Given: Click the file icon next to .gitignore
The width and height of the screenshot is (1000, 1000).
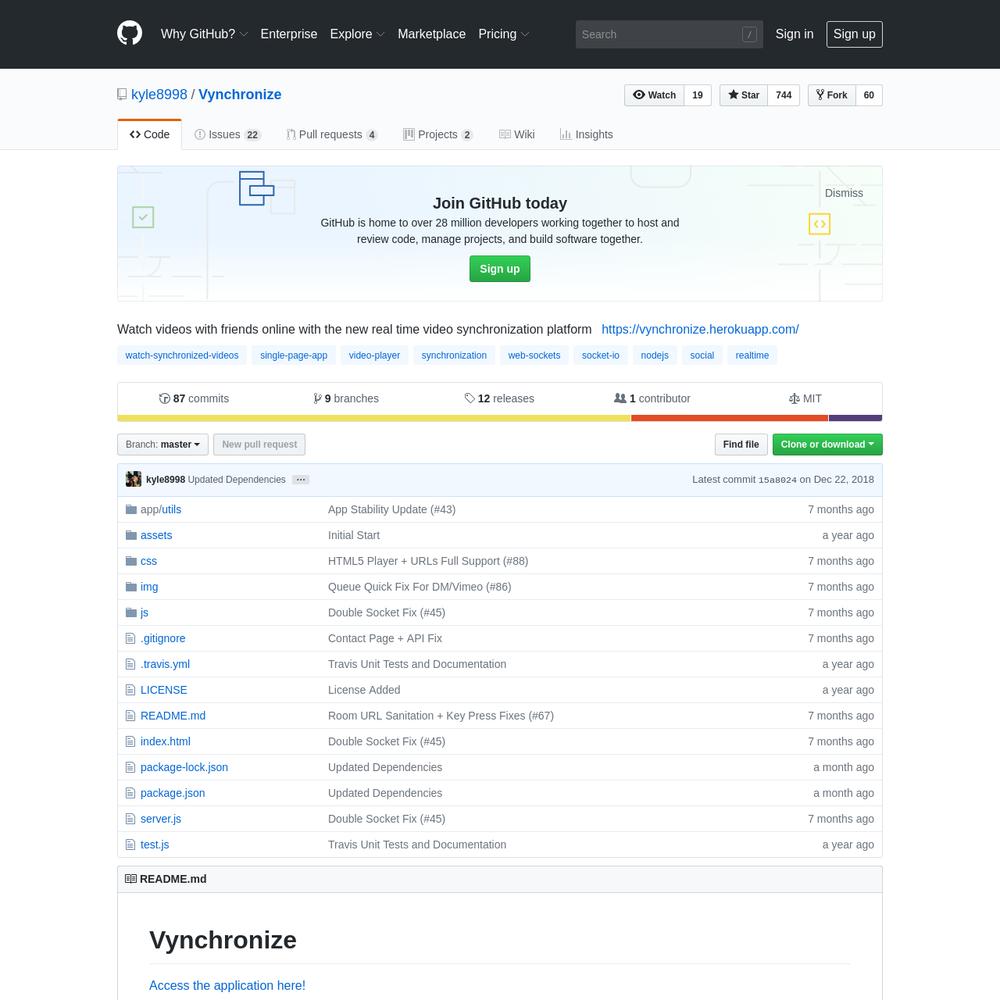Looking at the screenshot, I should [130, 638].
